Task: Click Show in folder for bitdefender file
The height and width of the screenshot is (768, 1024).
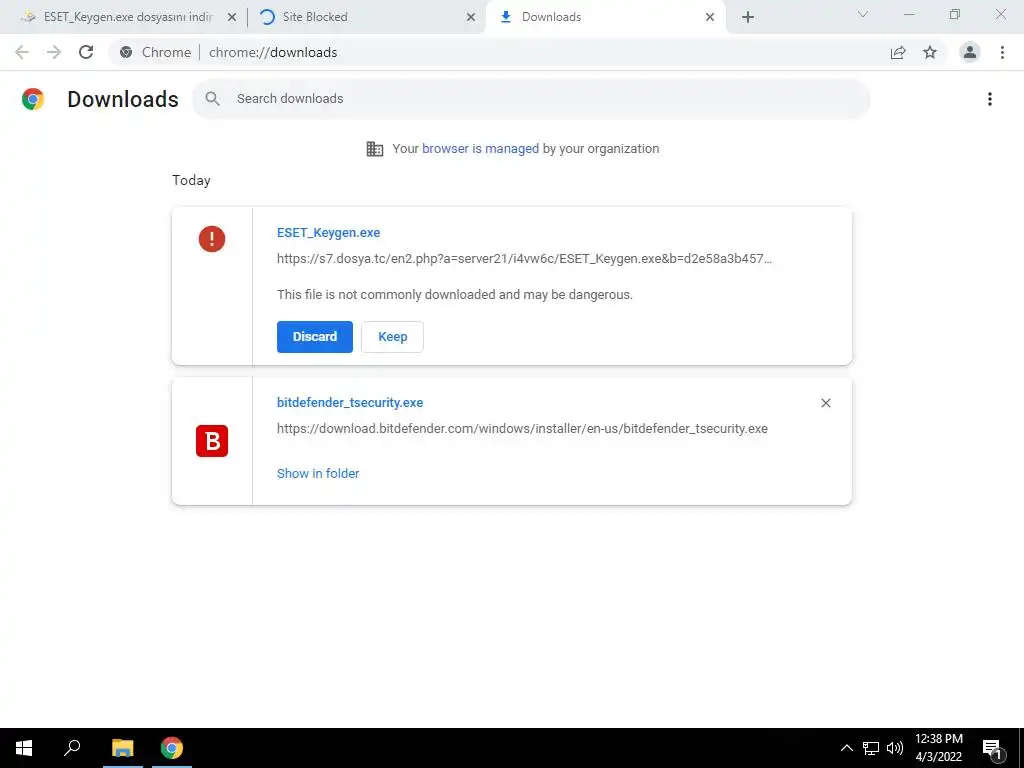Action: 318,473
